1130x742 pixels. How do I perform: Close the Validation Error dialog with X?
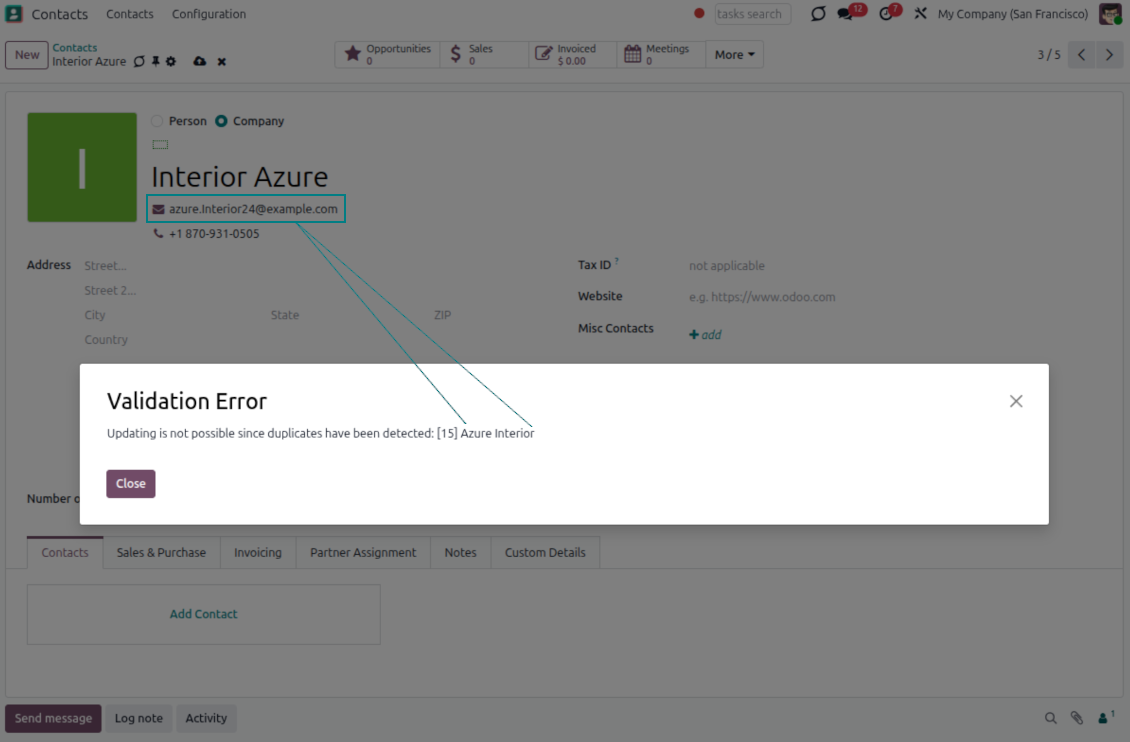point(1016,401)
